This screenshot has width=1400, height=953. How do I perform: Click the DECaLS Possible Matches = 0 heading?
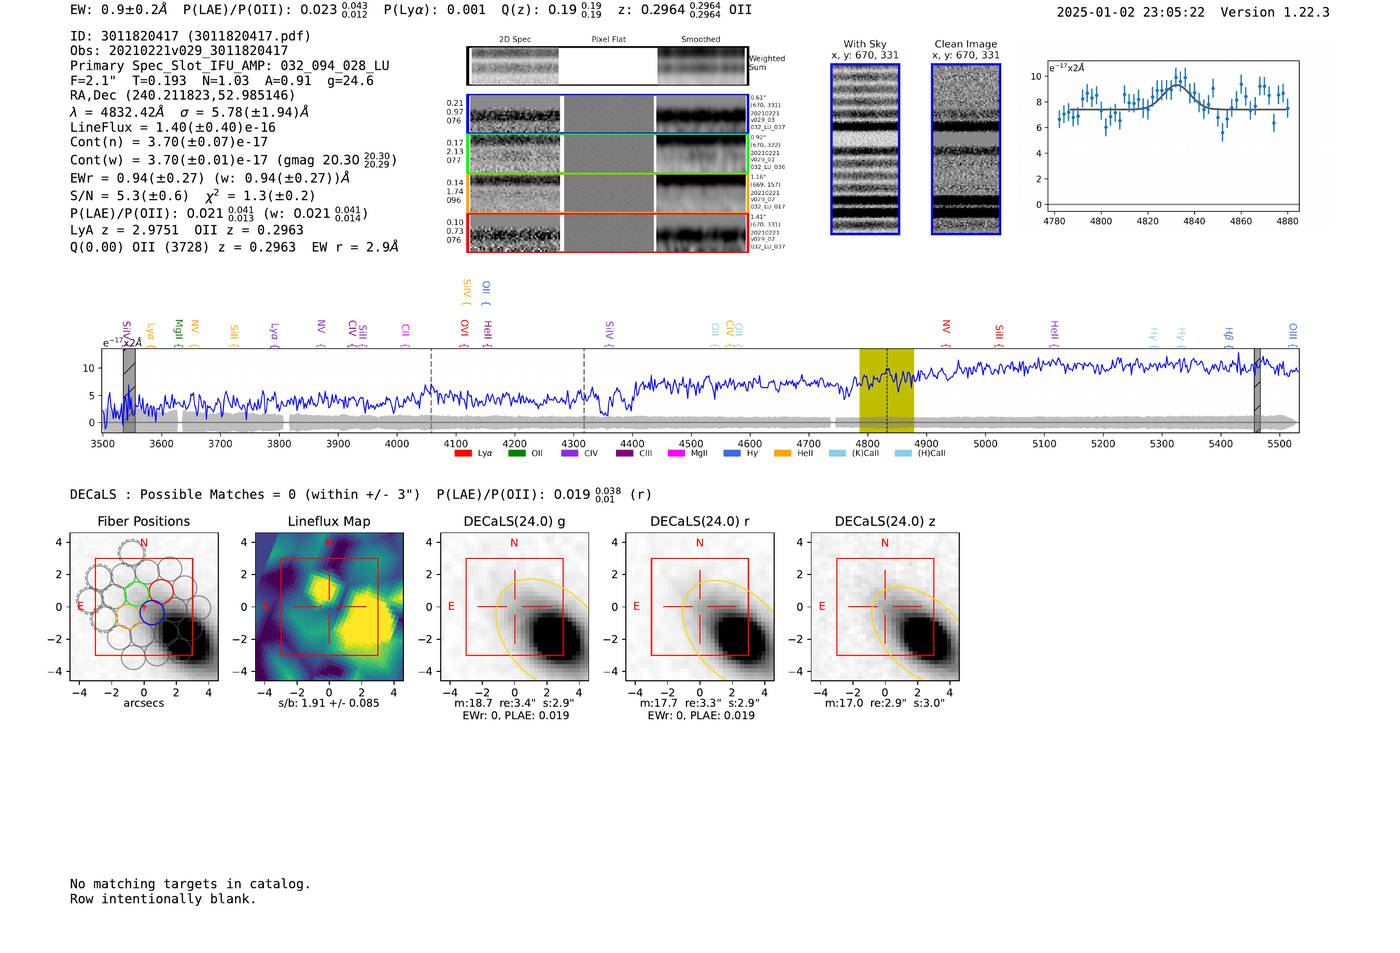point(245,495)
